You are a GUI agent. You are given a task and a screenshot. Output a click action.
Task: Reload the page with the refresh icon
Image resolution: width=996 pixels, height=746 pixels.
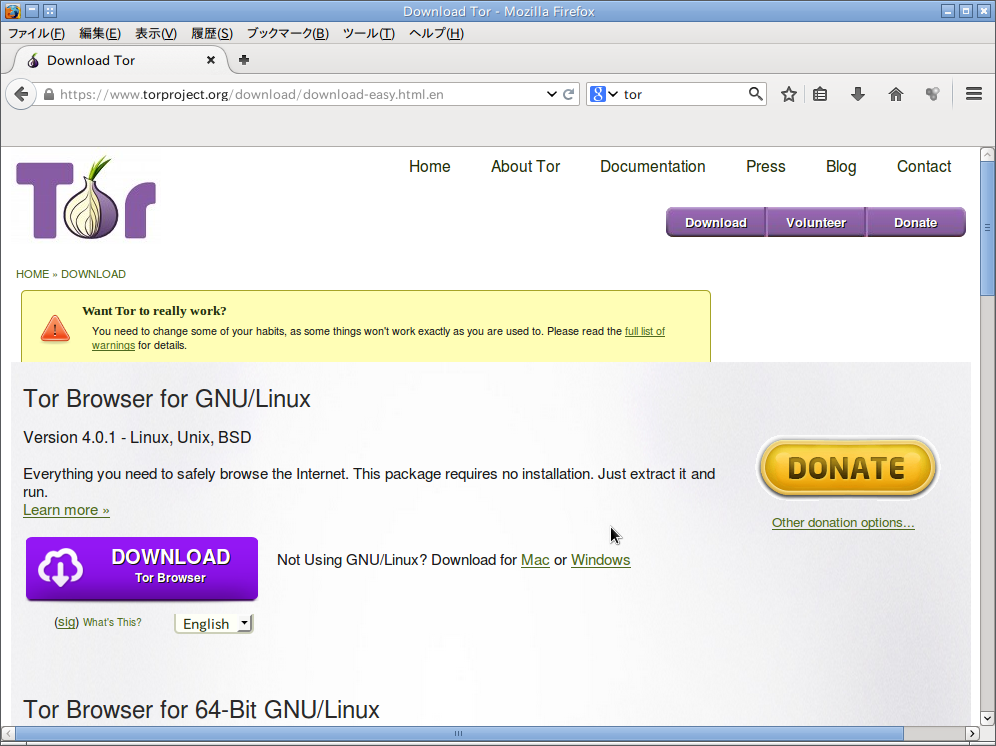point(569,95)
